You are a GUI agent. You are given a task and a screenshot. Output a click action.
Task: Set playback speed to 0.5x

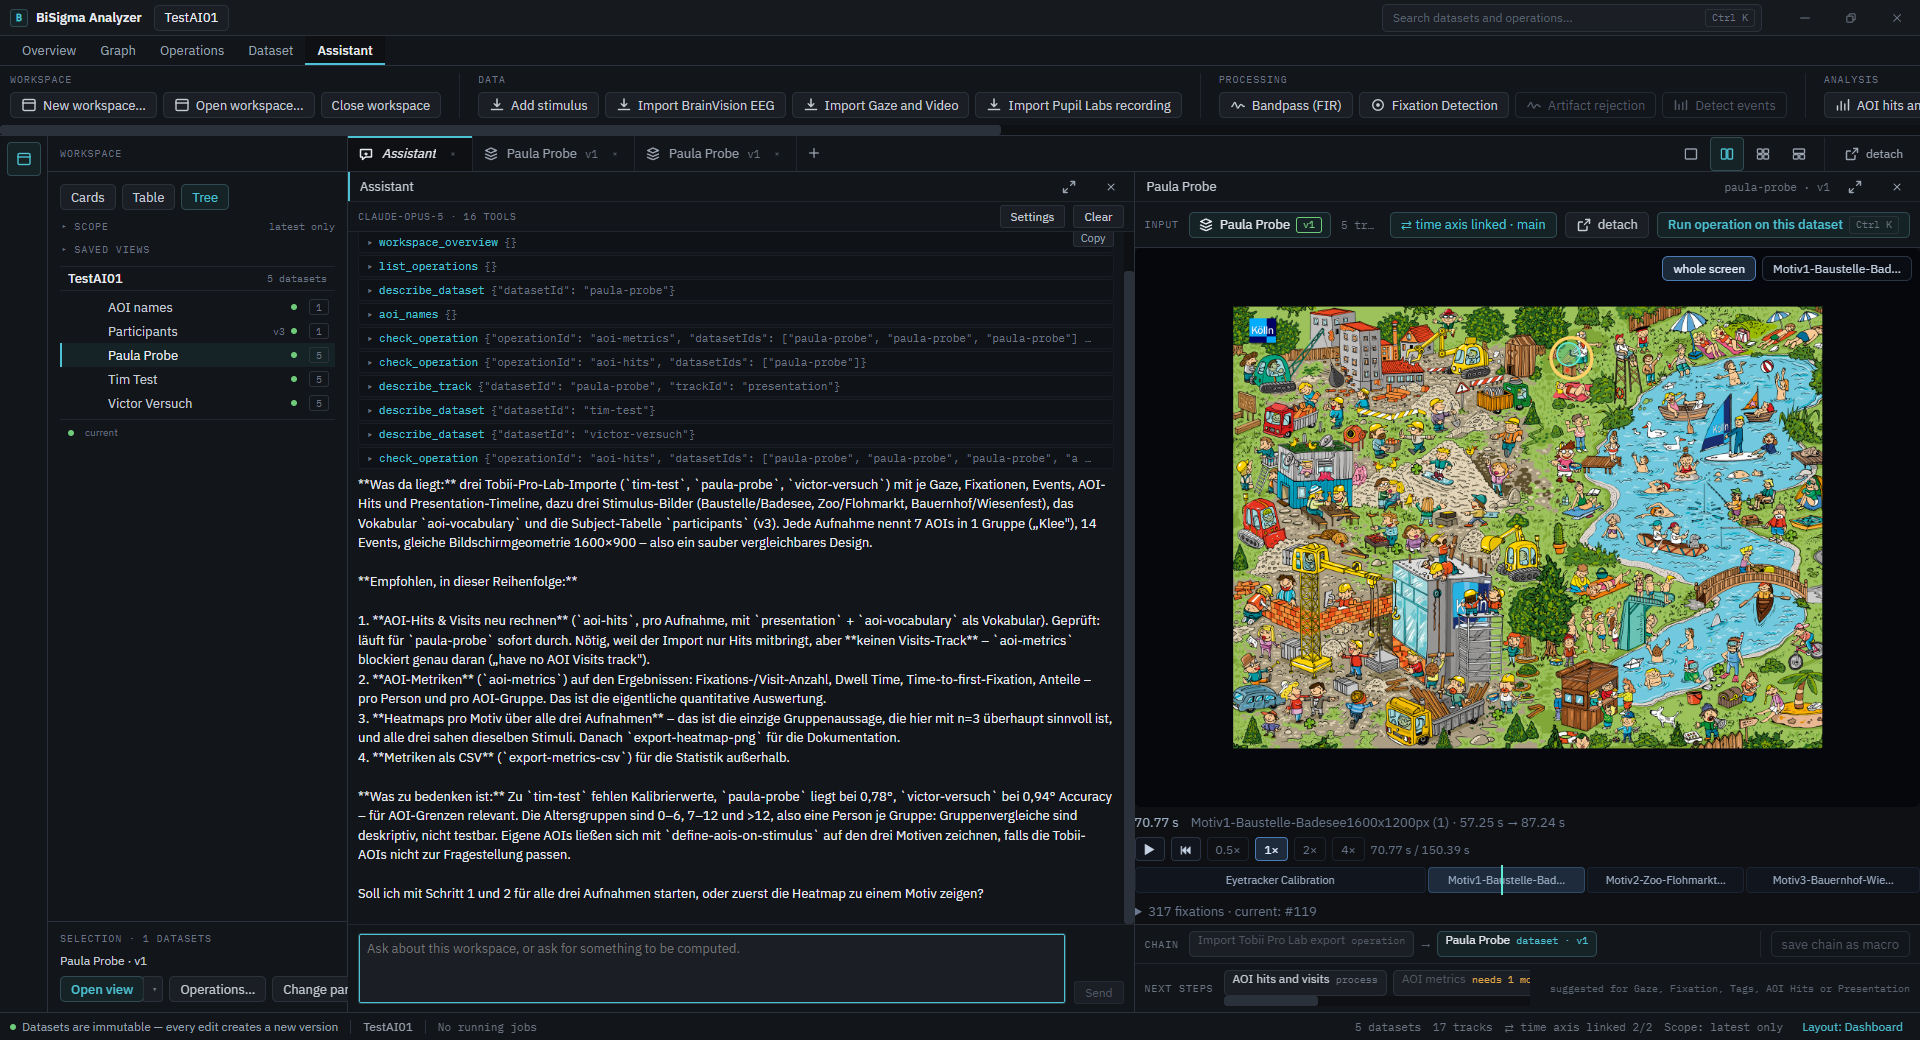click(1227, 850)
